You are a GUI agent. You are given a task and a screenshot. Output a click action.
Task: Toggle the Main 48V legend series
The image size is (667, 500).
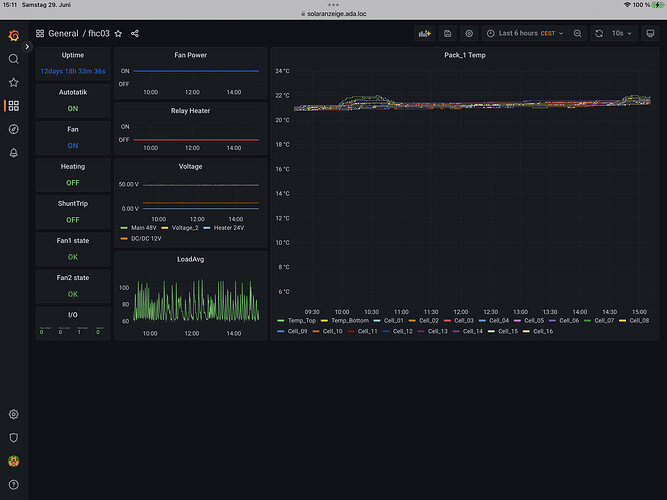[x=143, y=228]
